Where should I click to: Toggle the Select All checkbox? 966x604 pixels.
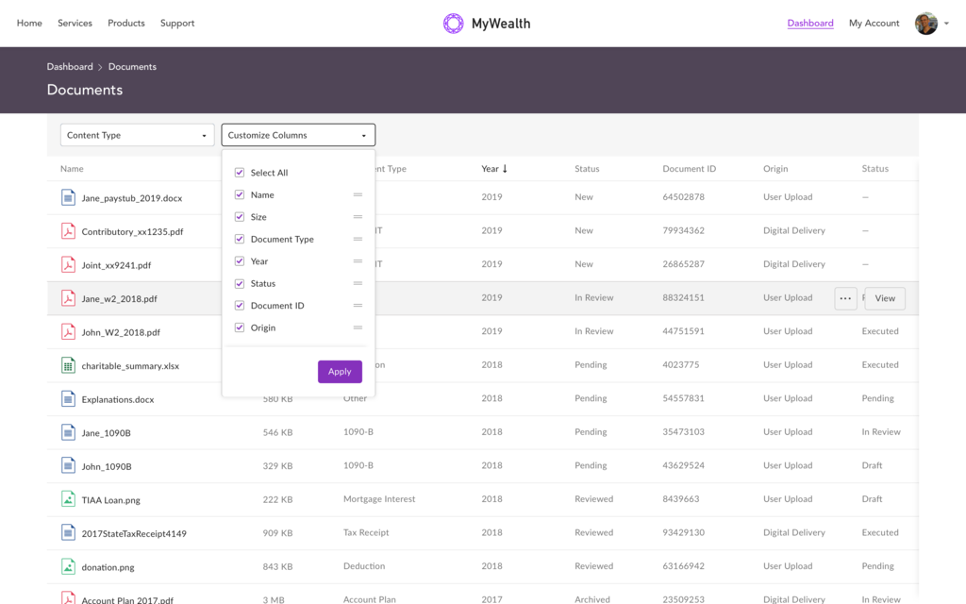(x=240, y=173)
